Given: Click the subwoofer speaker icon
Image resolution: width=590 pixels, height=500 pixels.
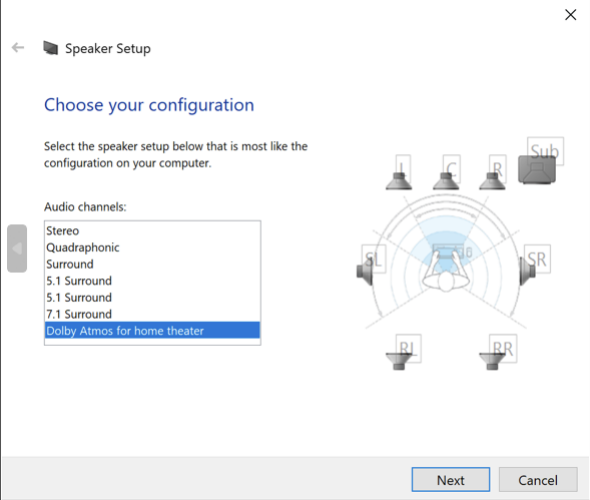Looking at the screenshot, I should [x=537, y=170].
